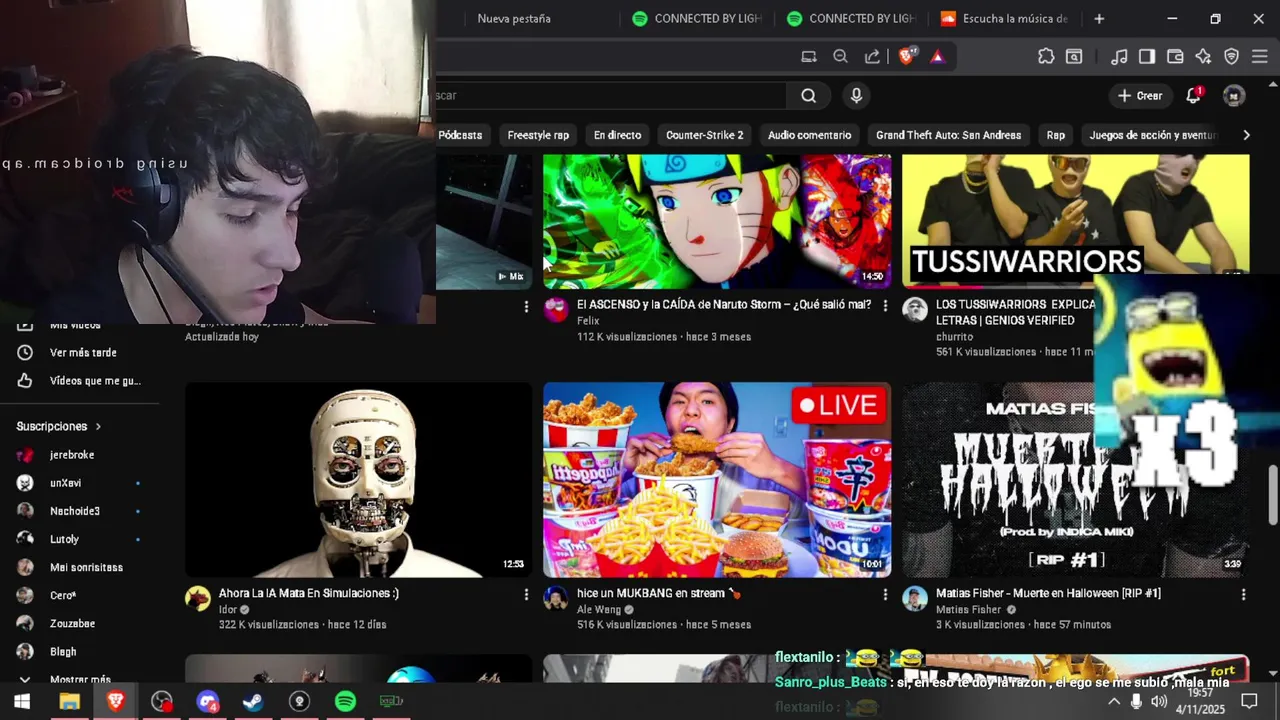Click the tab search icon in toolbar
The height and width of the screenshot is (720, 1280).
tap(1074, 57)
